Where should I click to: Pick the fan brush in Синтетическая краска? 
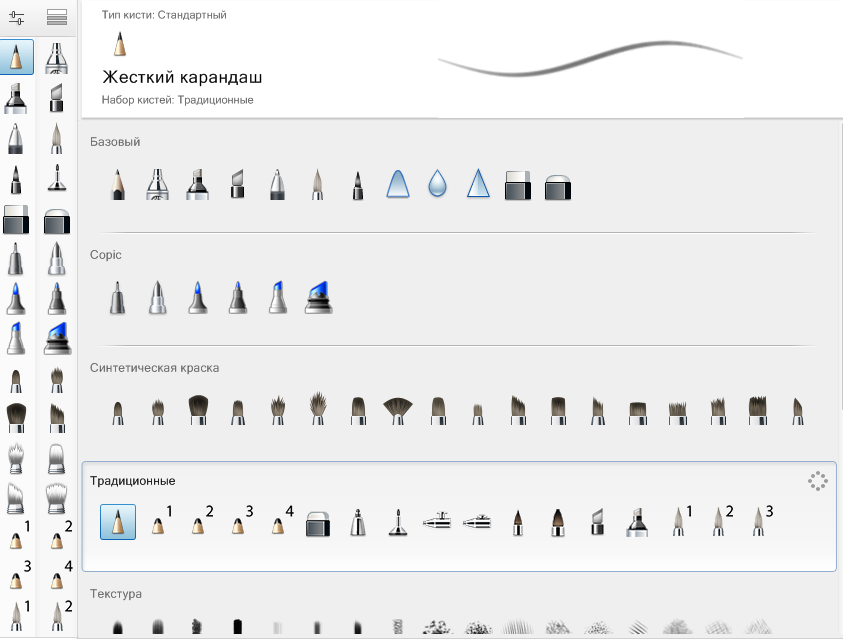pyautogui.click(x=398, y=411)
